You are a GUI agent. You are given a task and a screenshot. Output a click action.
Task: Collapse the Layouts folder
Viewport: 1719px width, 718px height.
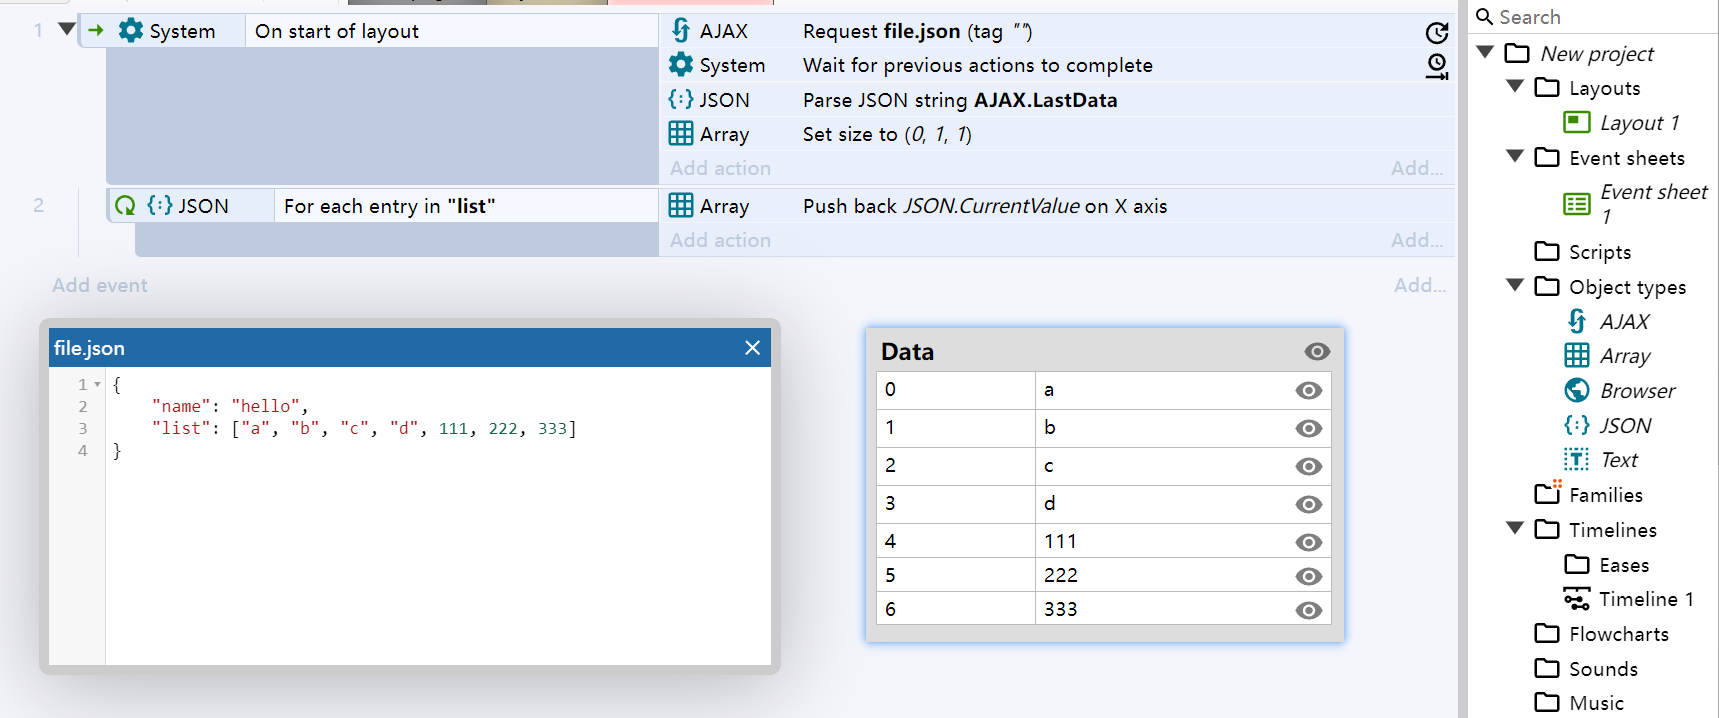(1515, 86)
